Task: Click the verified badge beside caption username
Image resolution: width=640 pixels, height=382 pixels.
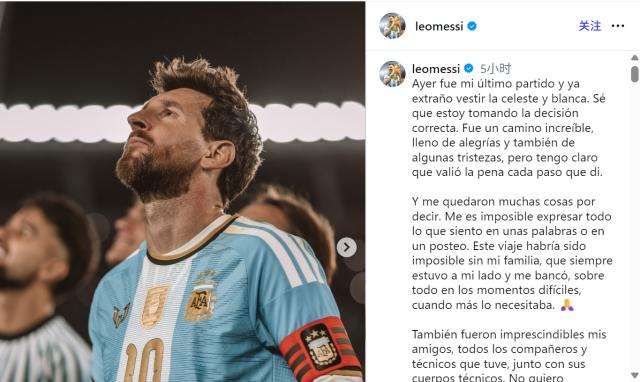Action: click(x=469, y=68)
